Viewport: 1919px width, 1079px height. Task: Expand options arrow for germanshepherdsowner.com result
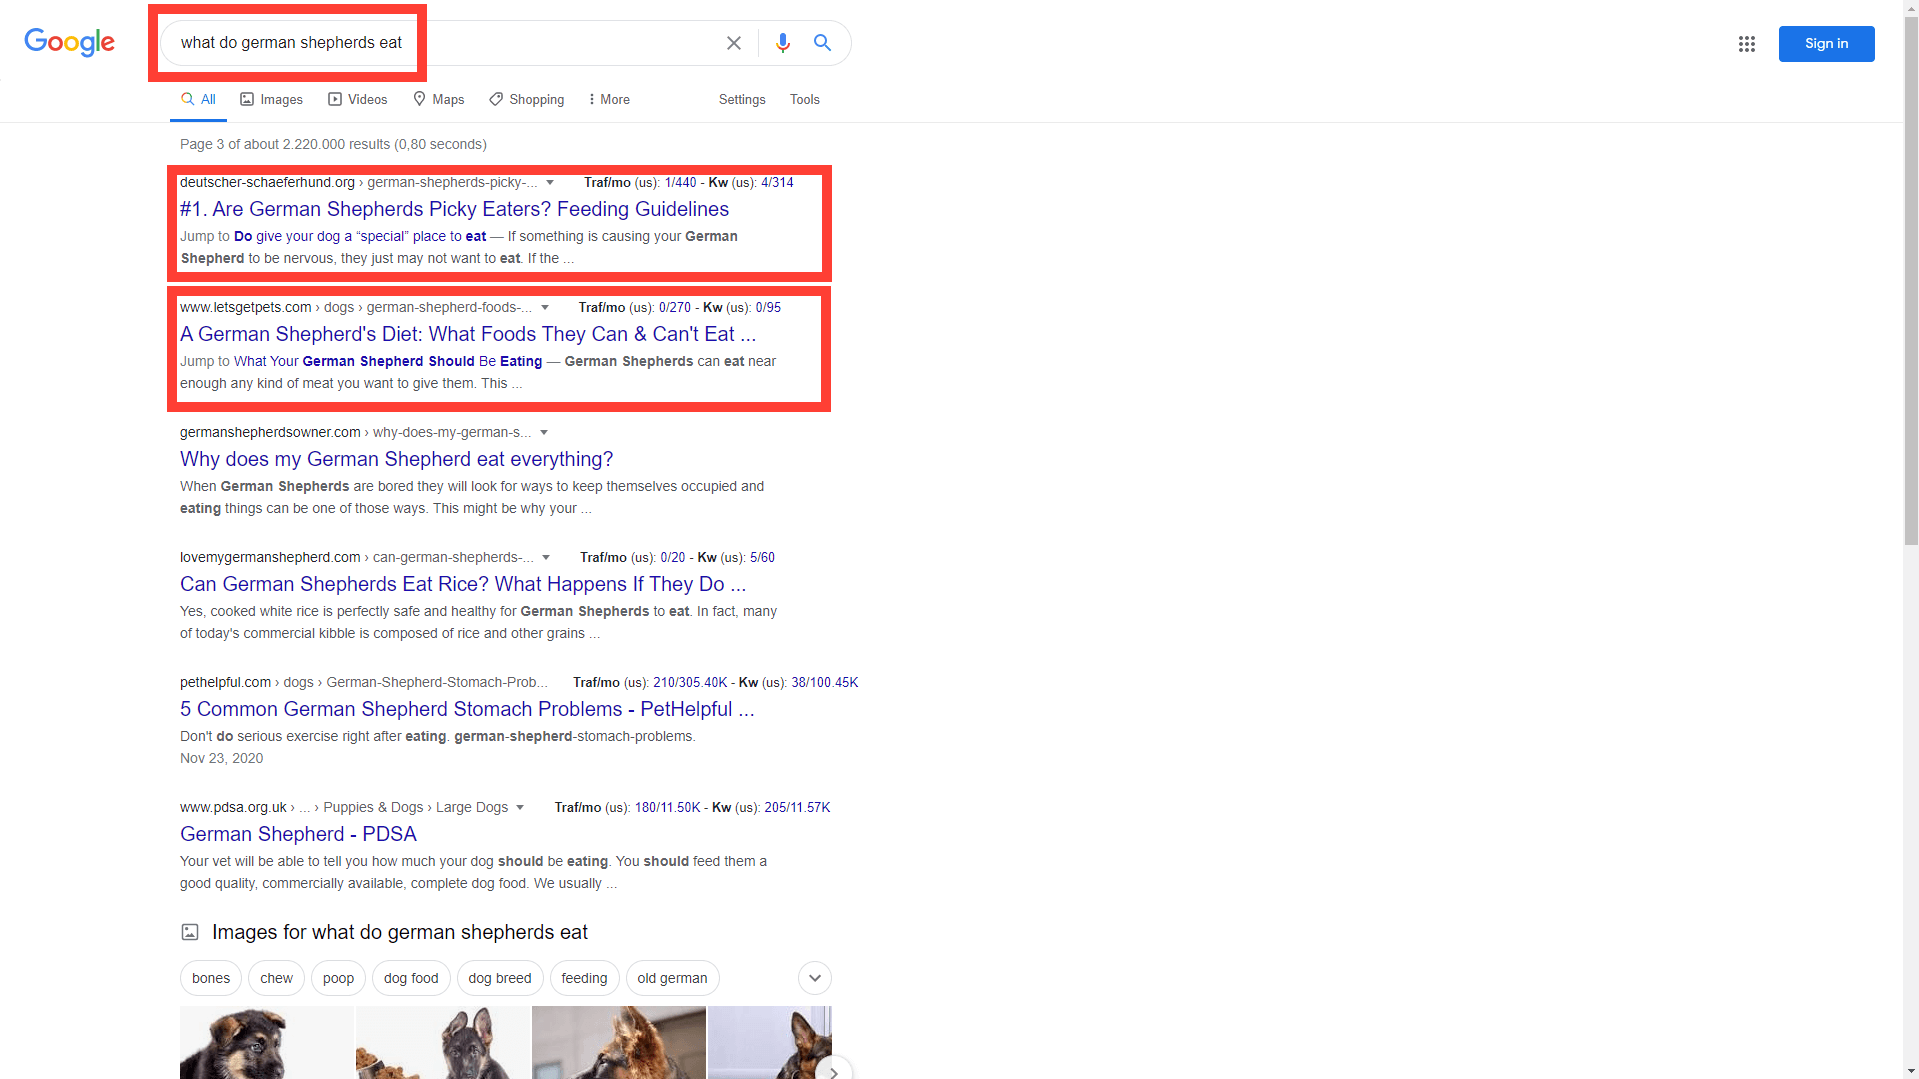544,433
